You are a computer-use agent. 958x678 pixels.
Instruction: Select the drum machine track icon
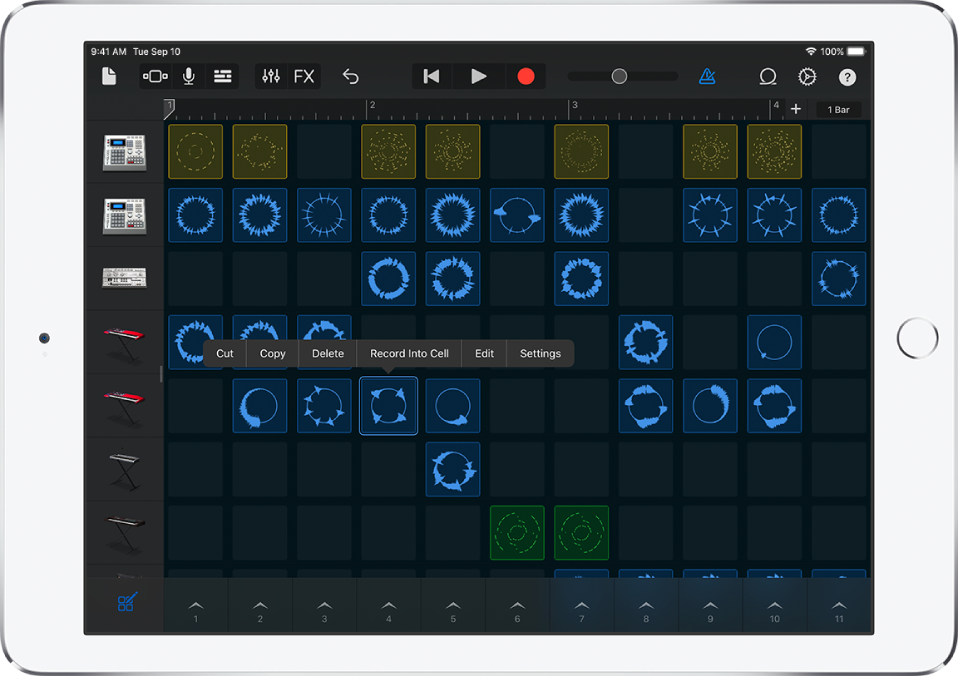pos(124,151)
